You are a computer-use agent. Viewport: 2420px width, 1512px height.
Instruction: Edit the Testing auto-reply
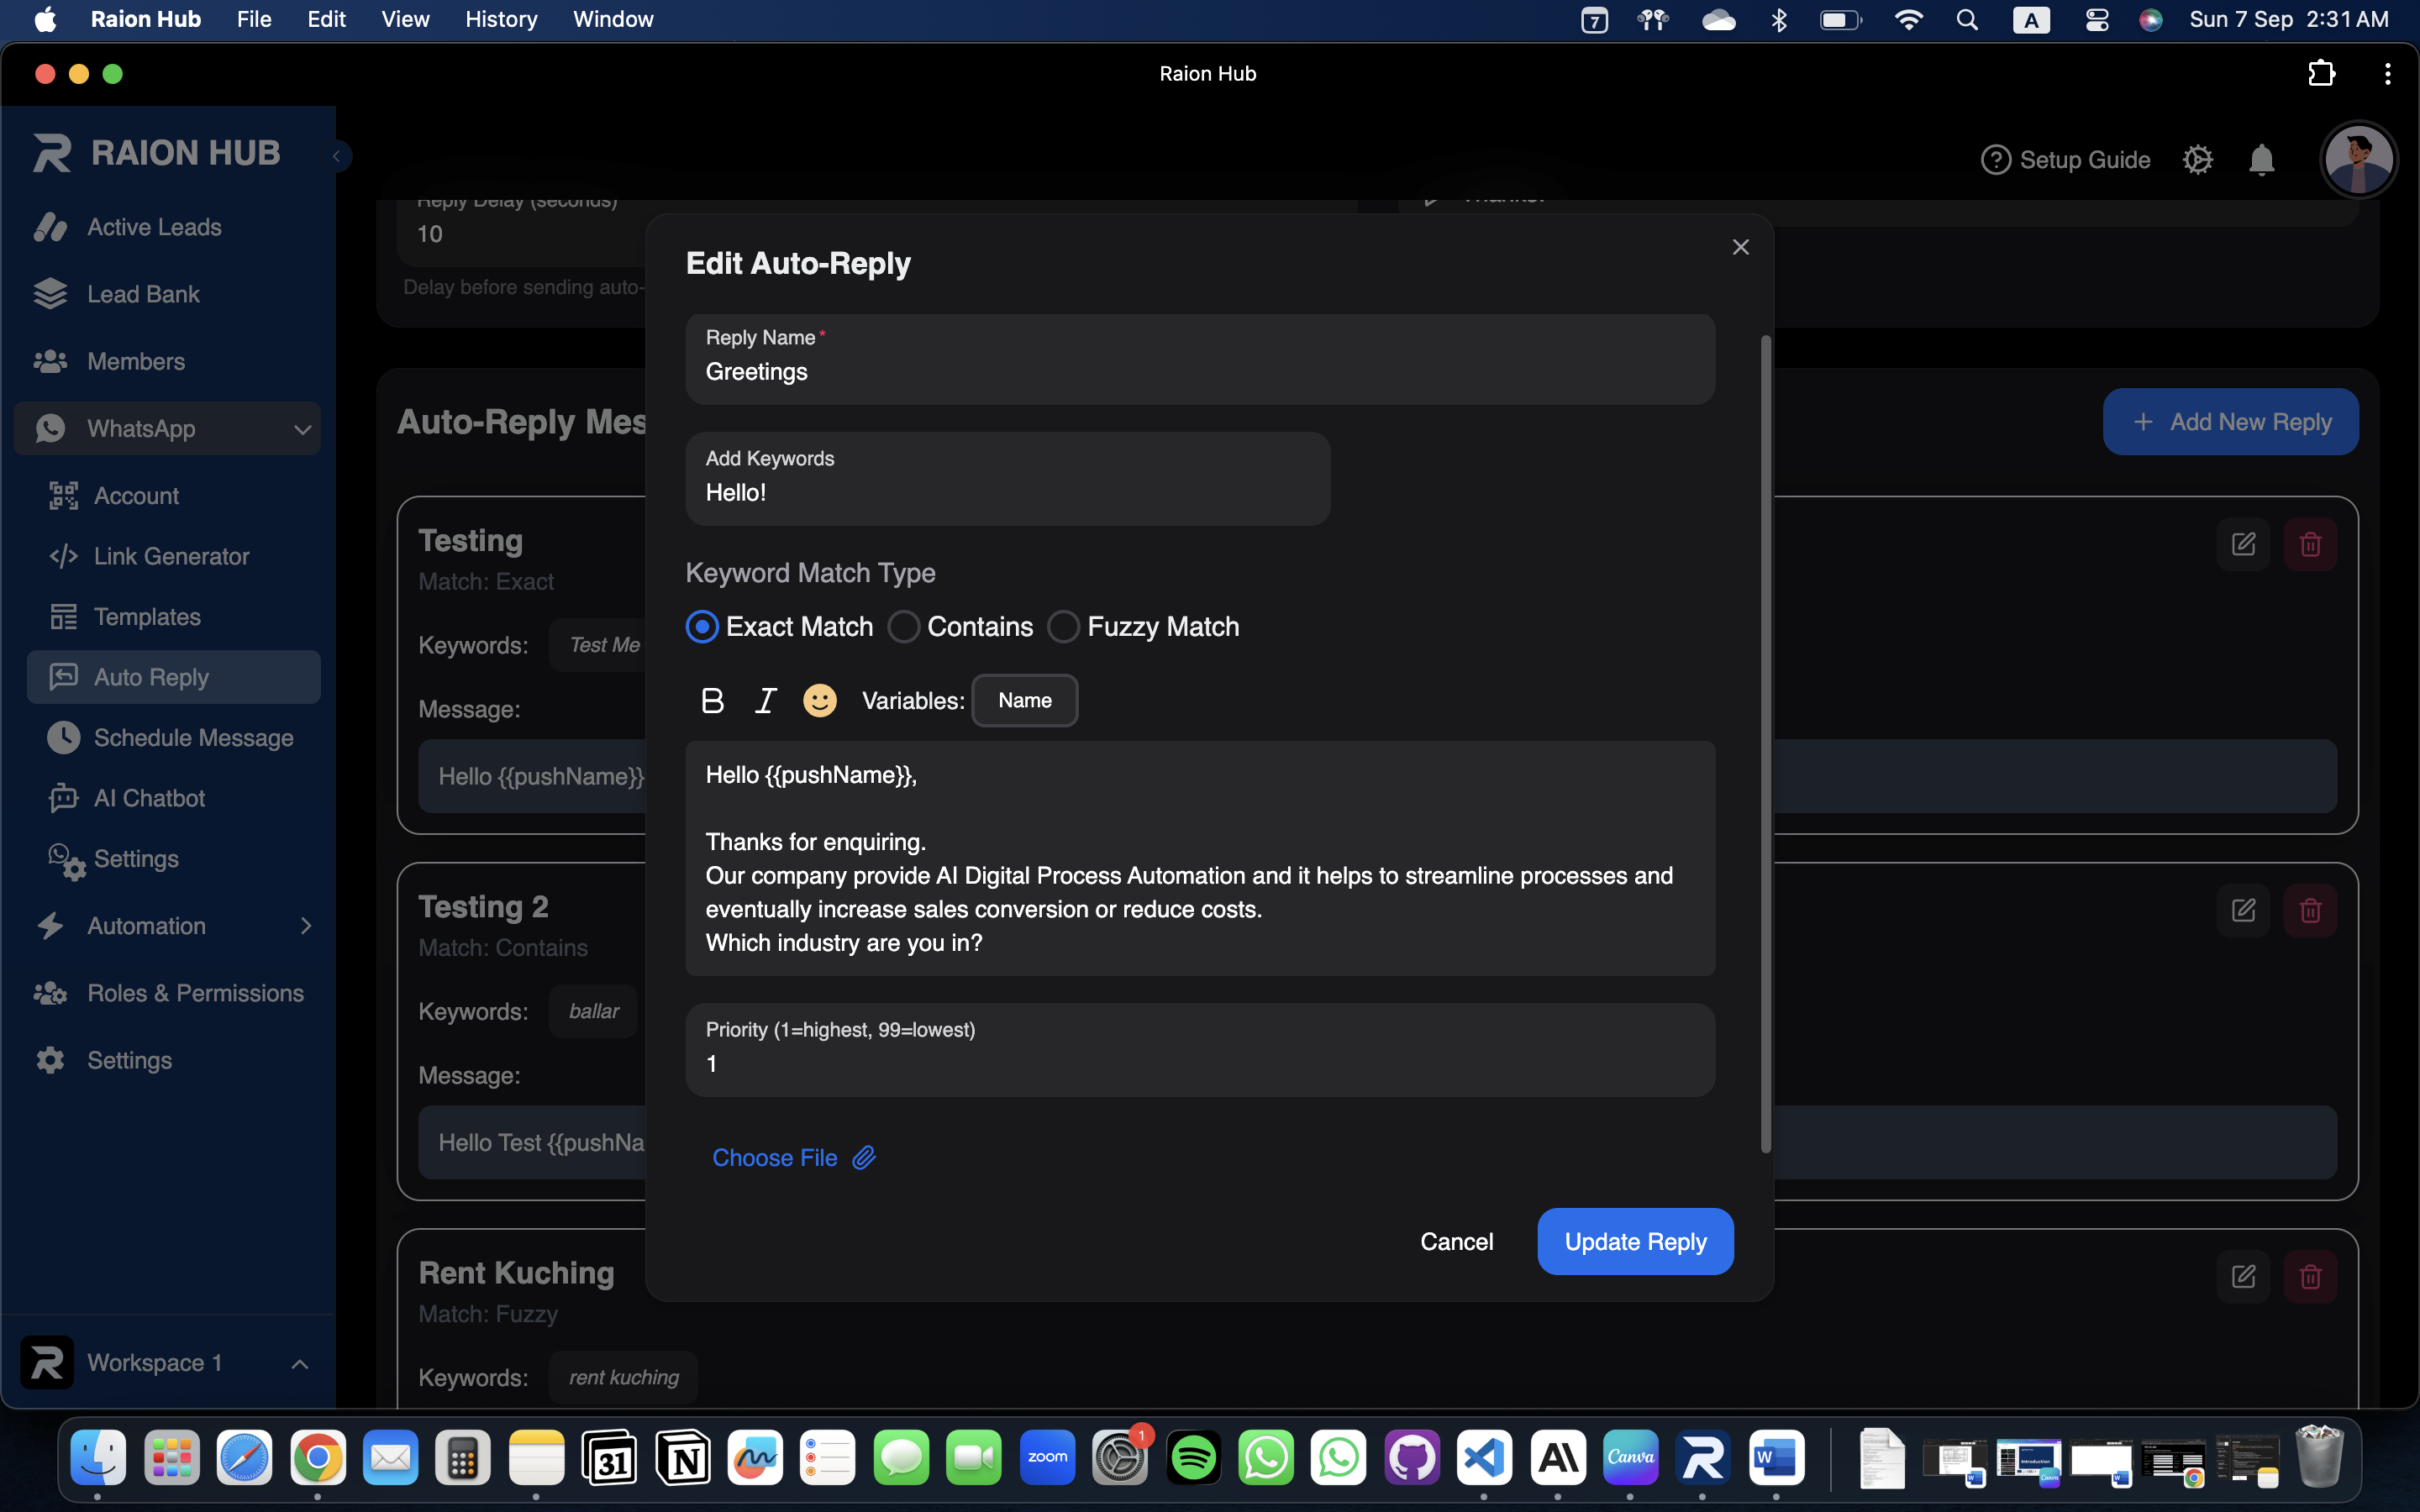click(2243, 544)
